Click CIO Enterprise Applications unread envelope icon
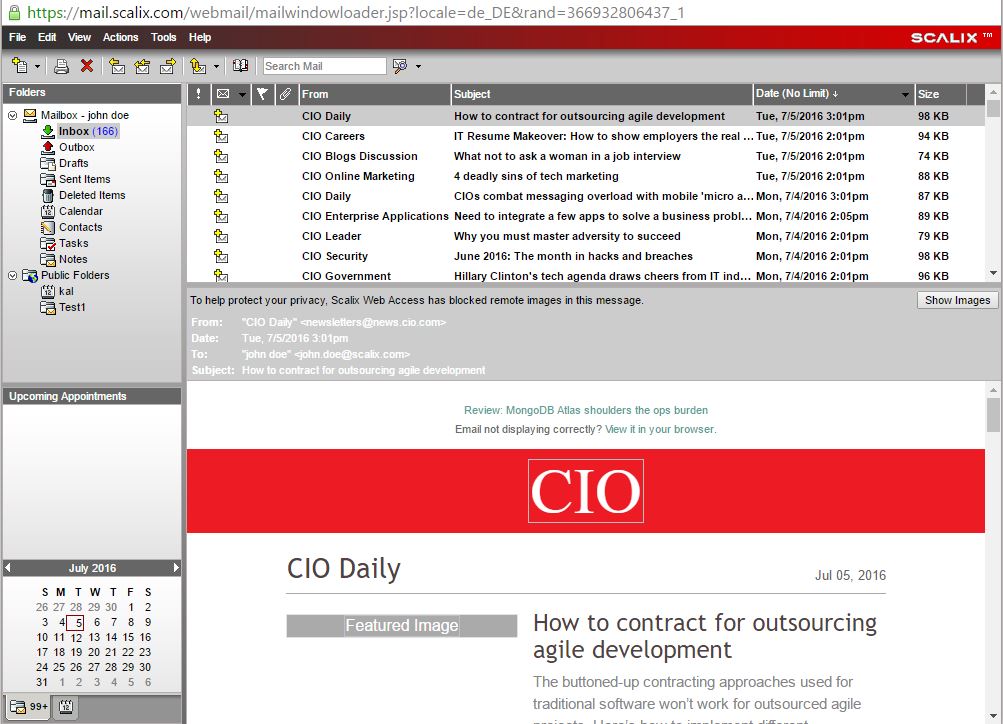This screenshot has width=1003, height=724. point(221,216)
